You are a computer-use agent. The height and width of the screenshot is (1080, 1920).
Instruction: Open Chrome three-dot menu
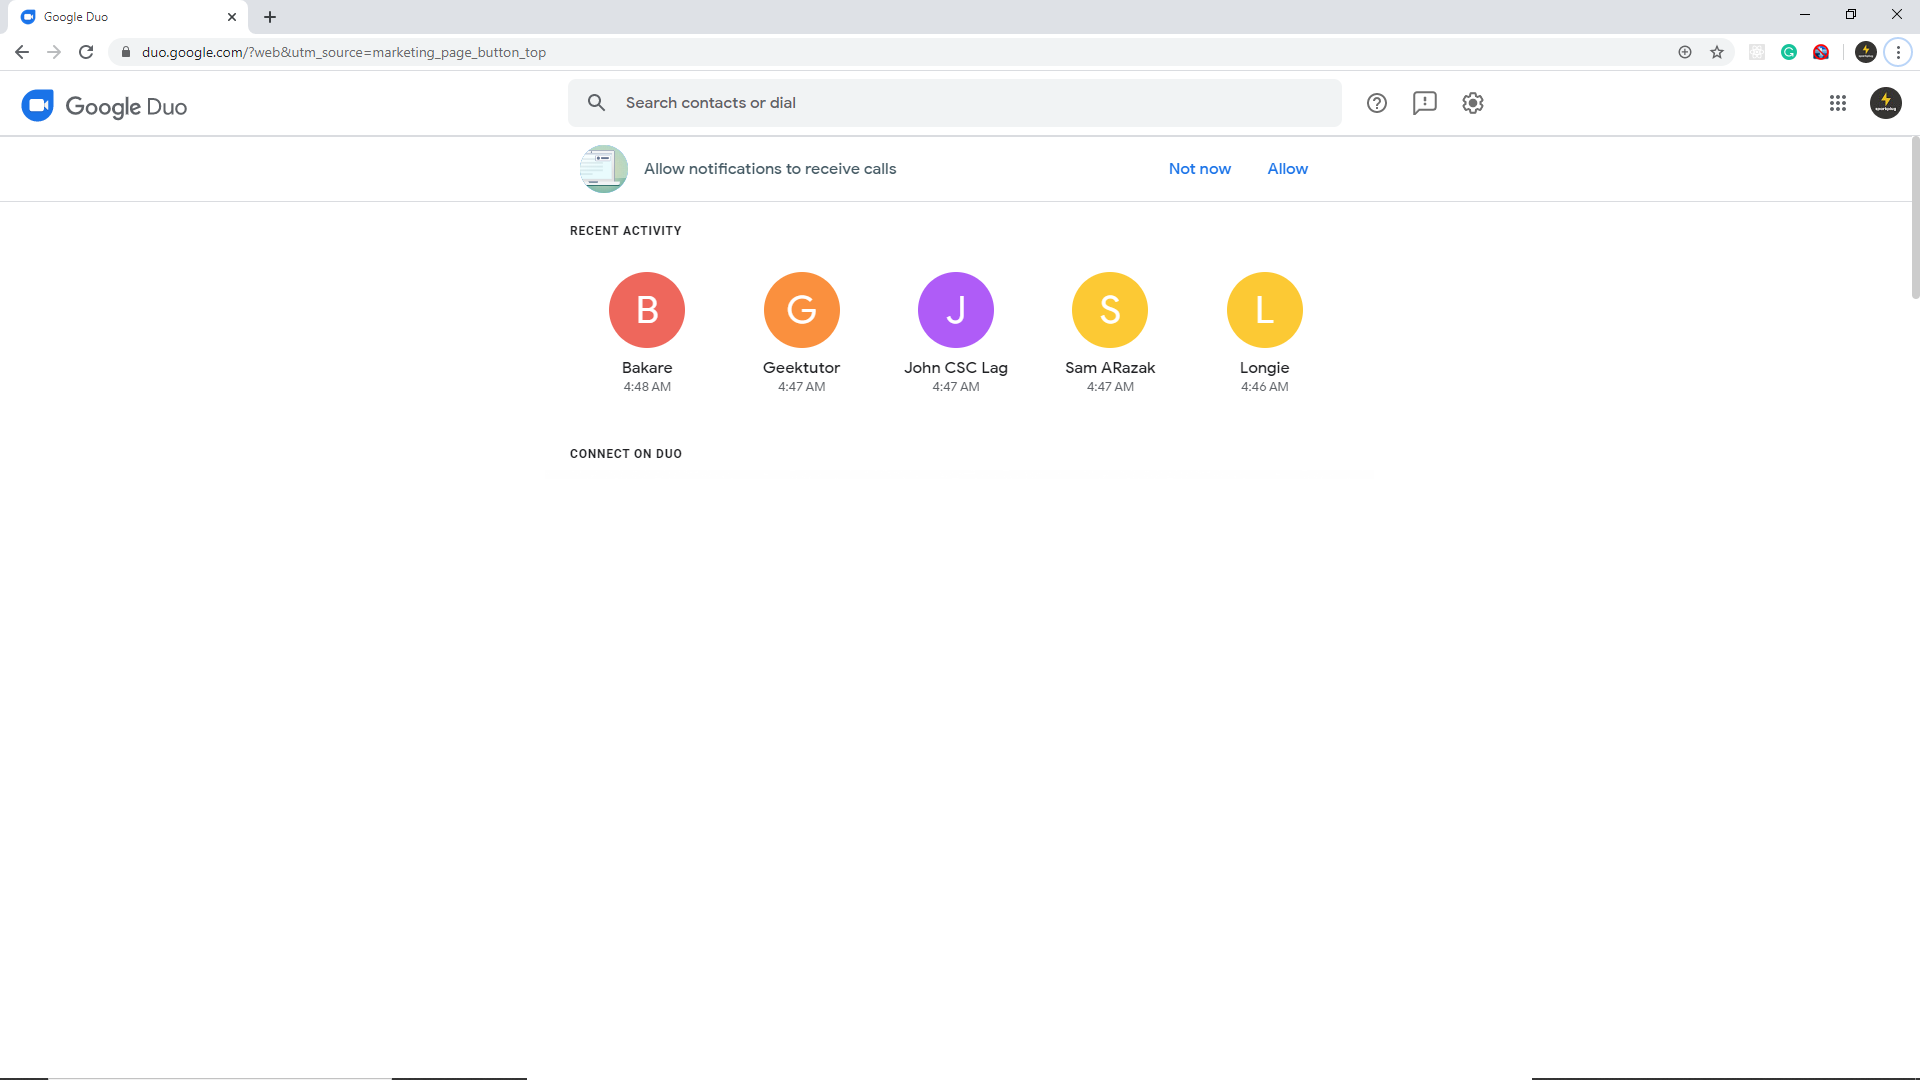pos(1898,52)
